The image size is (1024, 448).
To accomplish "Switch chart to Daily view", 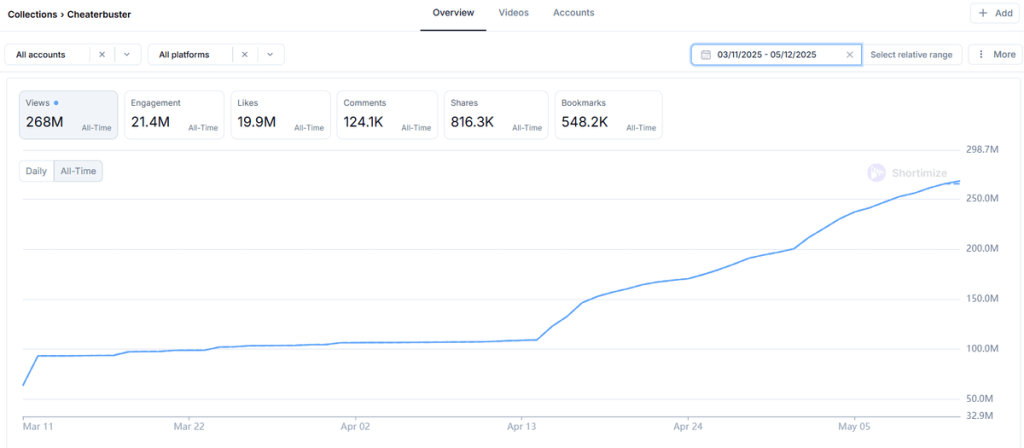I will [36, 171].
